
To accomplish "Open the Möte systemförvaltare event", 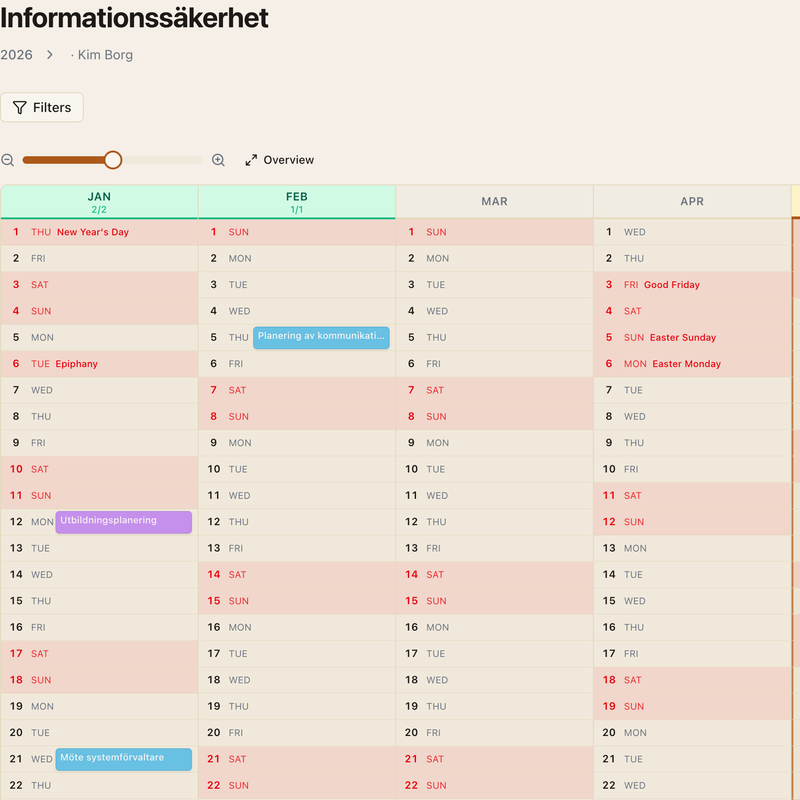I will click(123, 759).
